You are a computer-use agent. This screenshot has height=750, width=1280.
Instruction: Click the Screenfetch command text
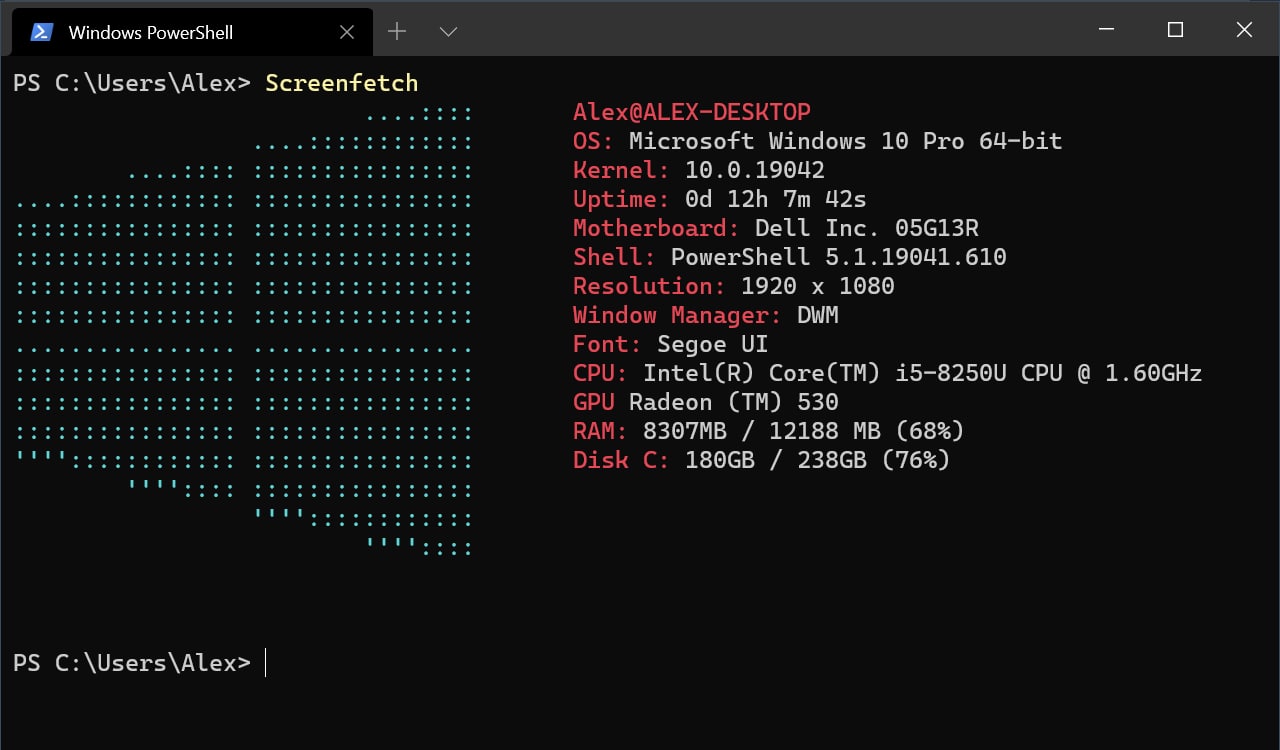pyautogui.click(x=342, y=83)
